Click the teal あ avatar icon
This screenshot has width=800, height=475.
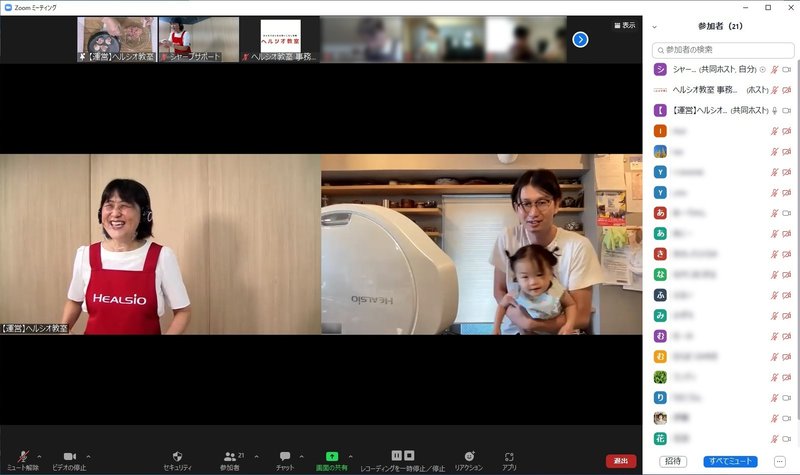pyautogui.click(x=660, y=233)
